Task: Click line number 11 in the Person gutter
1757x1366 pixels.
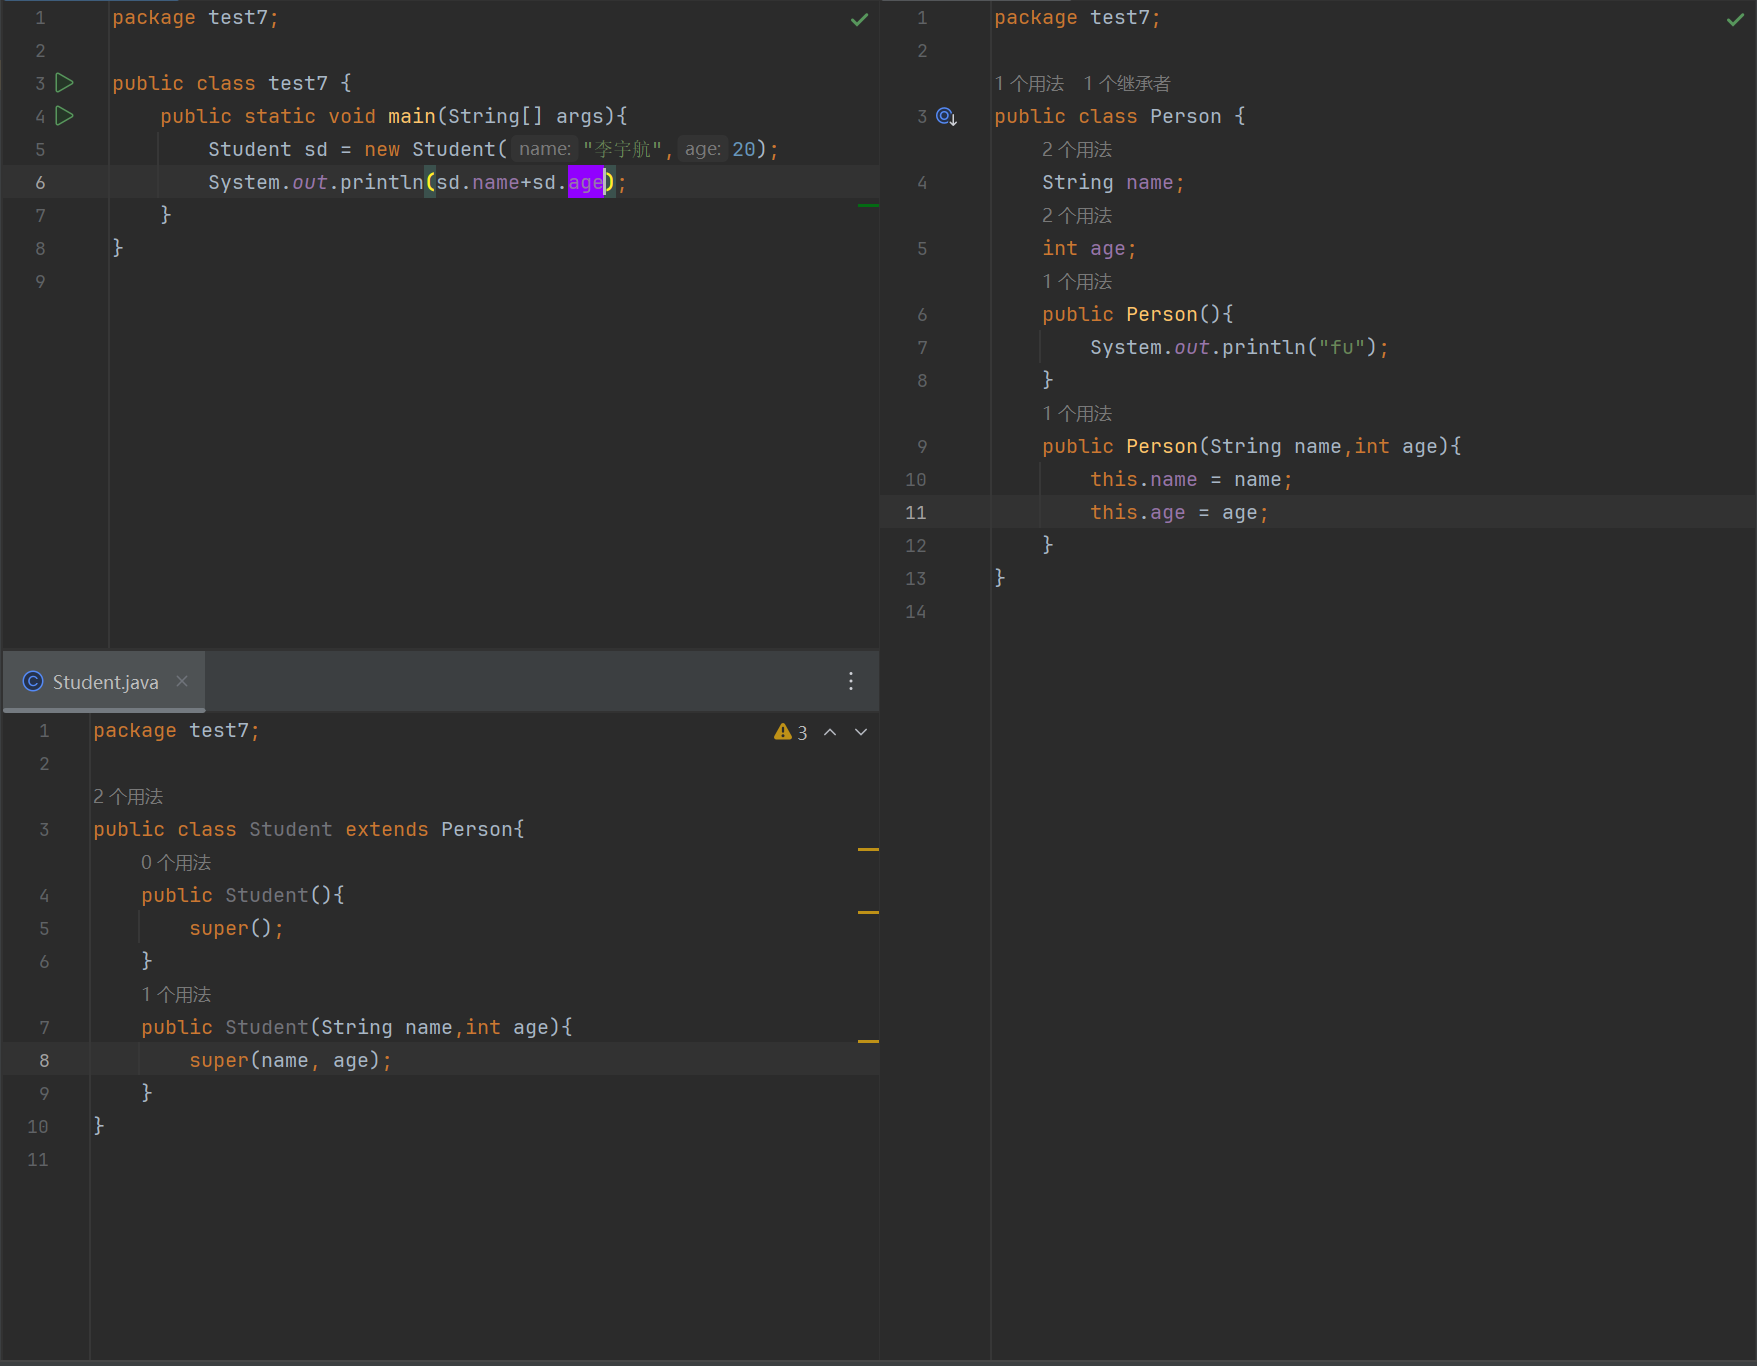Action: (x=916, y=513)
